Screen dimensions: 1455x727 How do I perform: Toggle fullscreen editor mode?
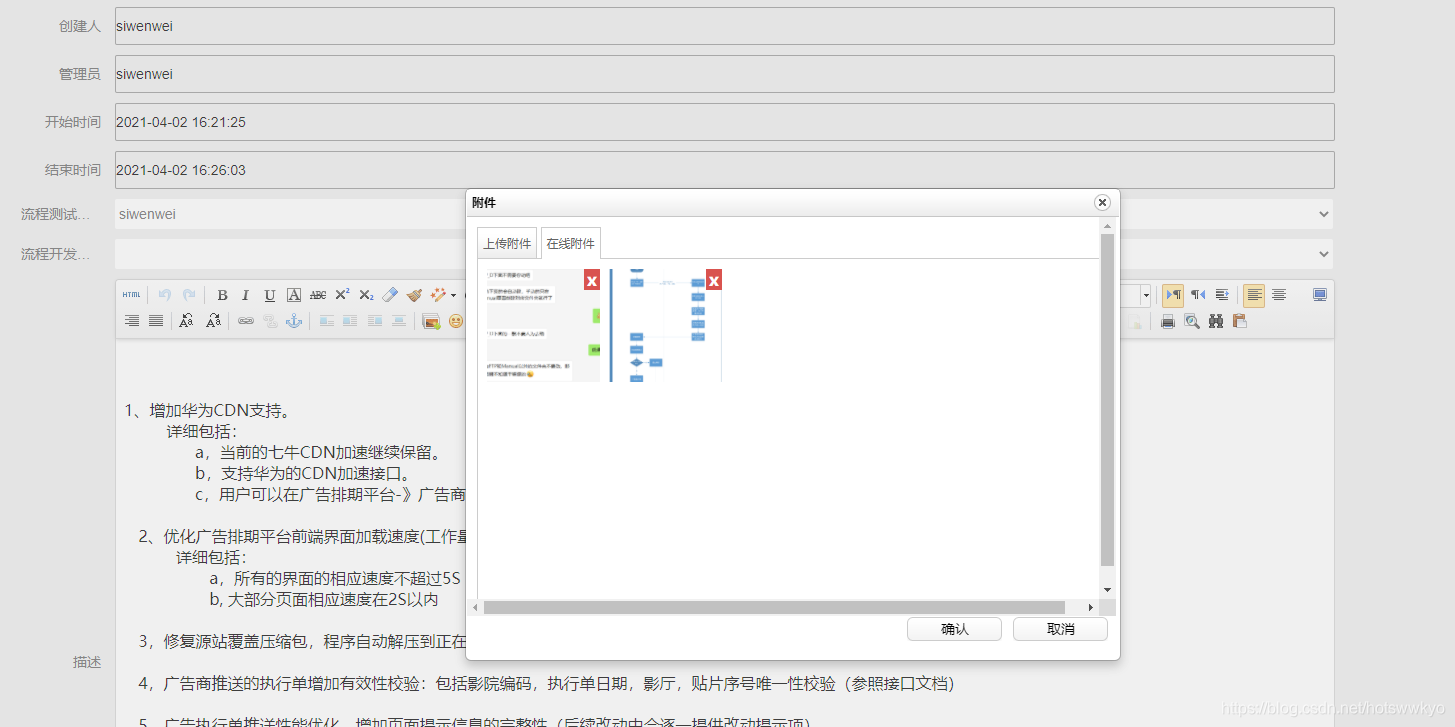[x=1320, y=294]
